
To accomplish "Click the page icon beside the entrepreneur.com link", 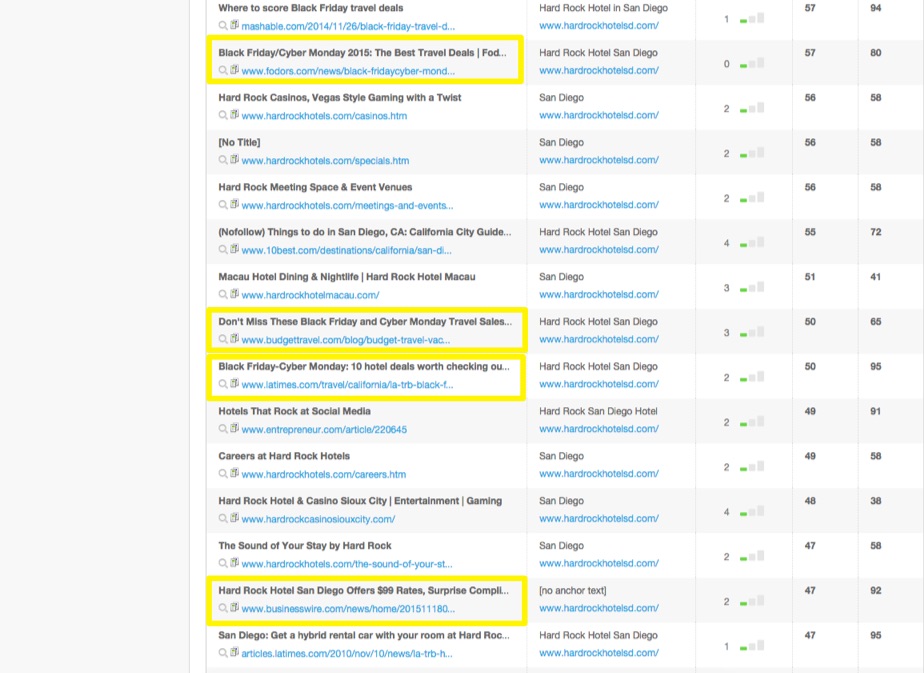I will point(235,428).
